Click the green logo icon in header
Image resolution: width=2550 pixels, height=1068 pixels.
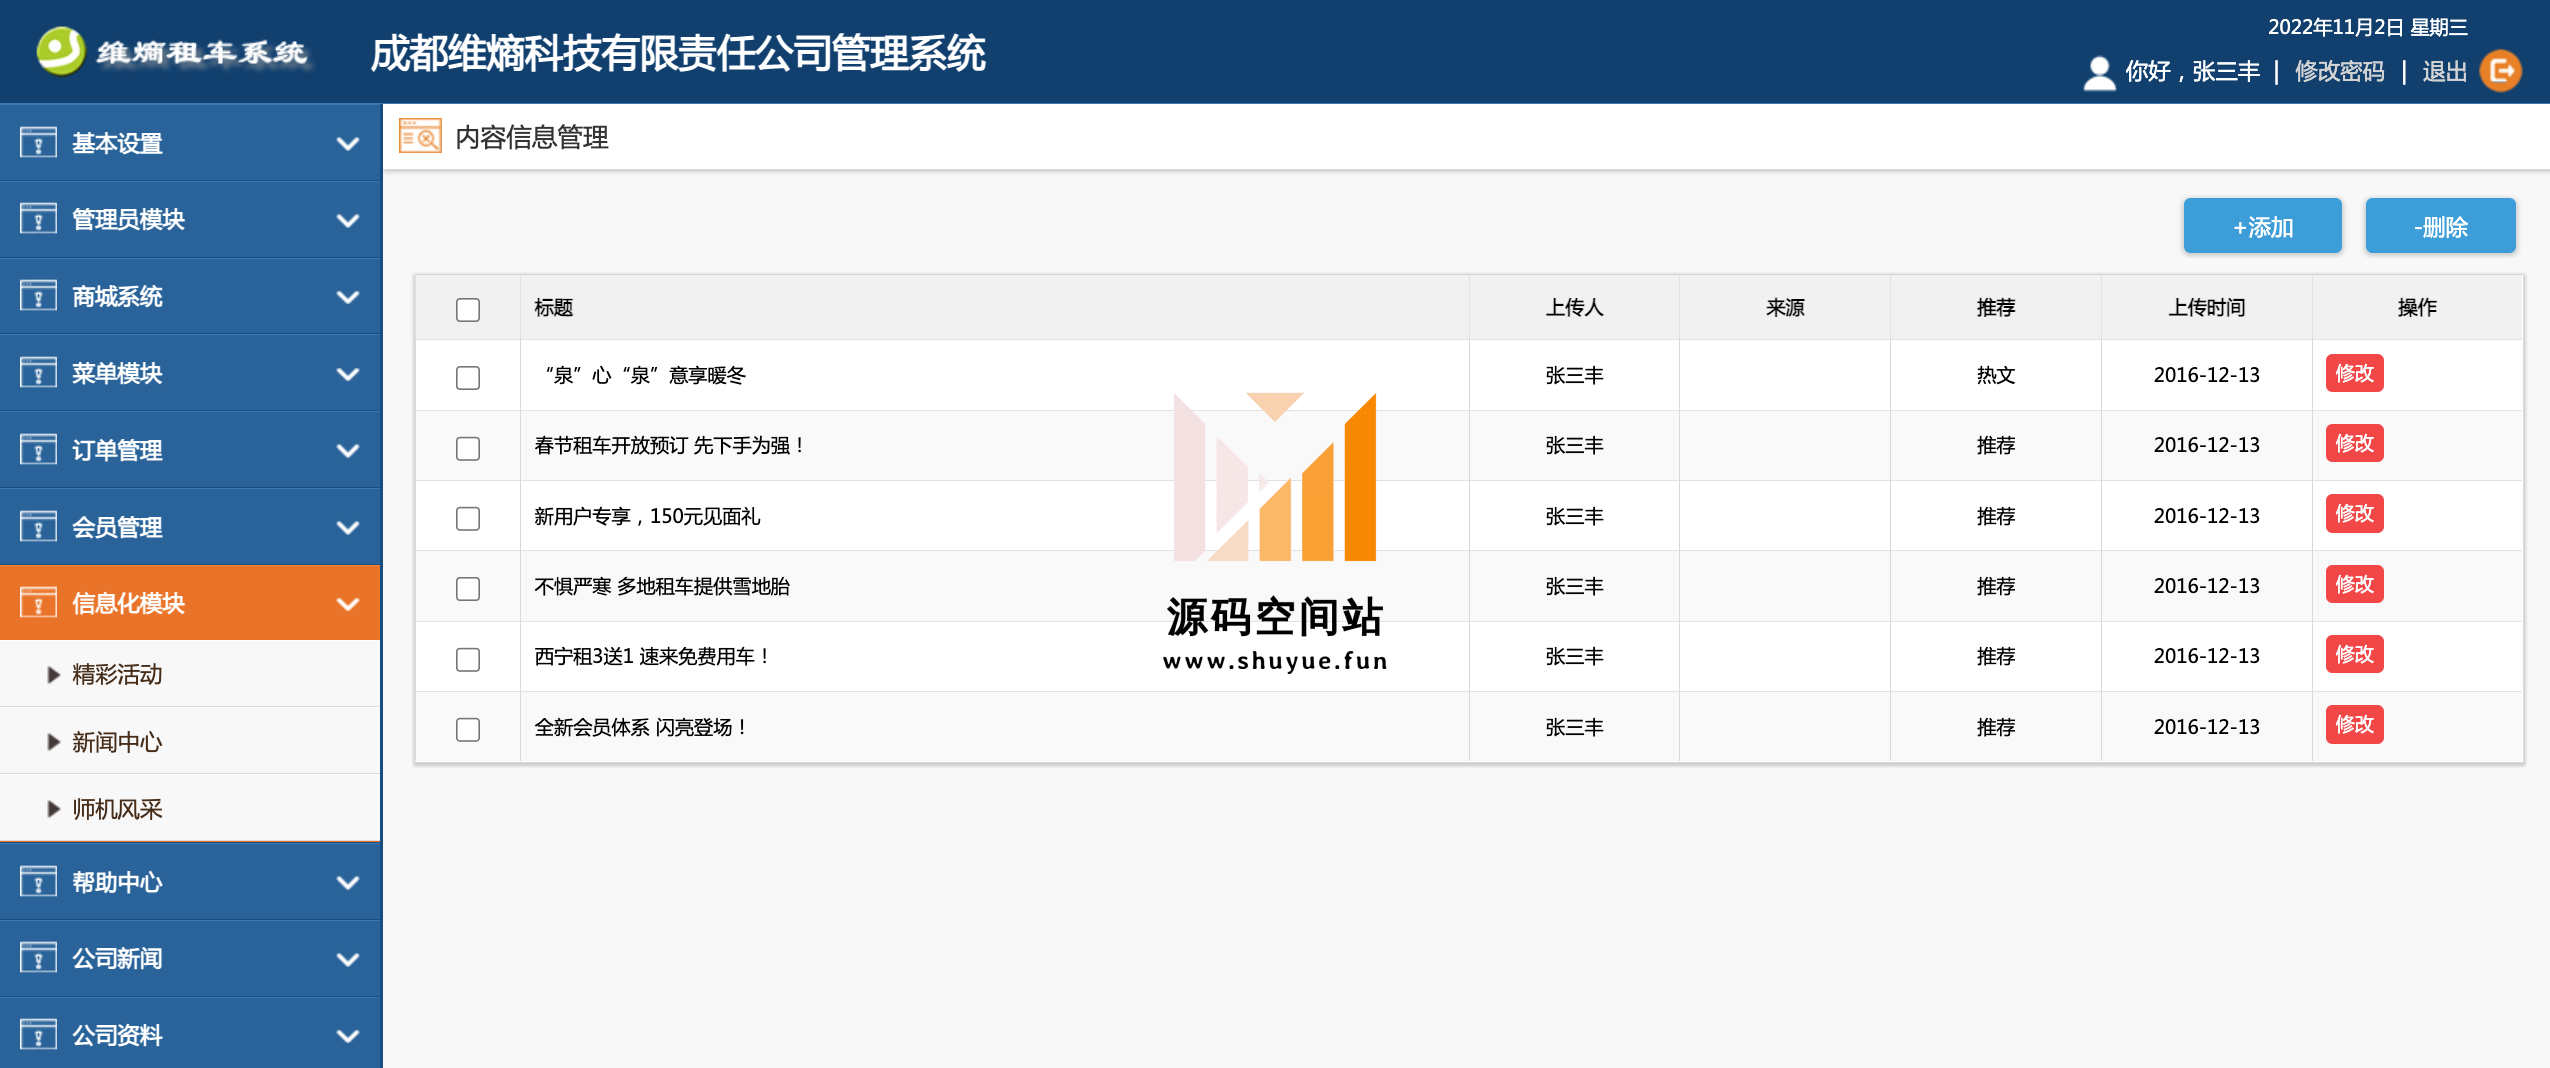pyautogui.click(x=60, y=50)
